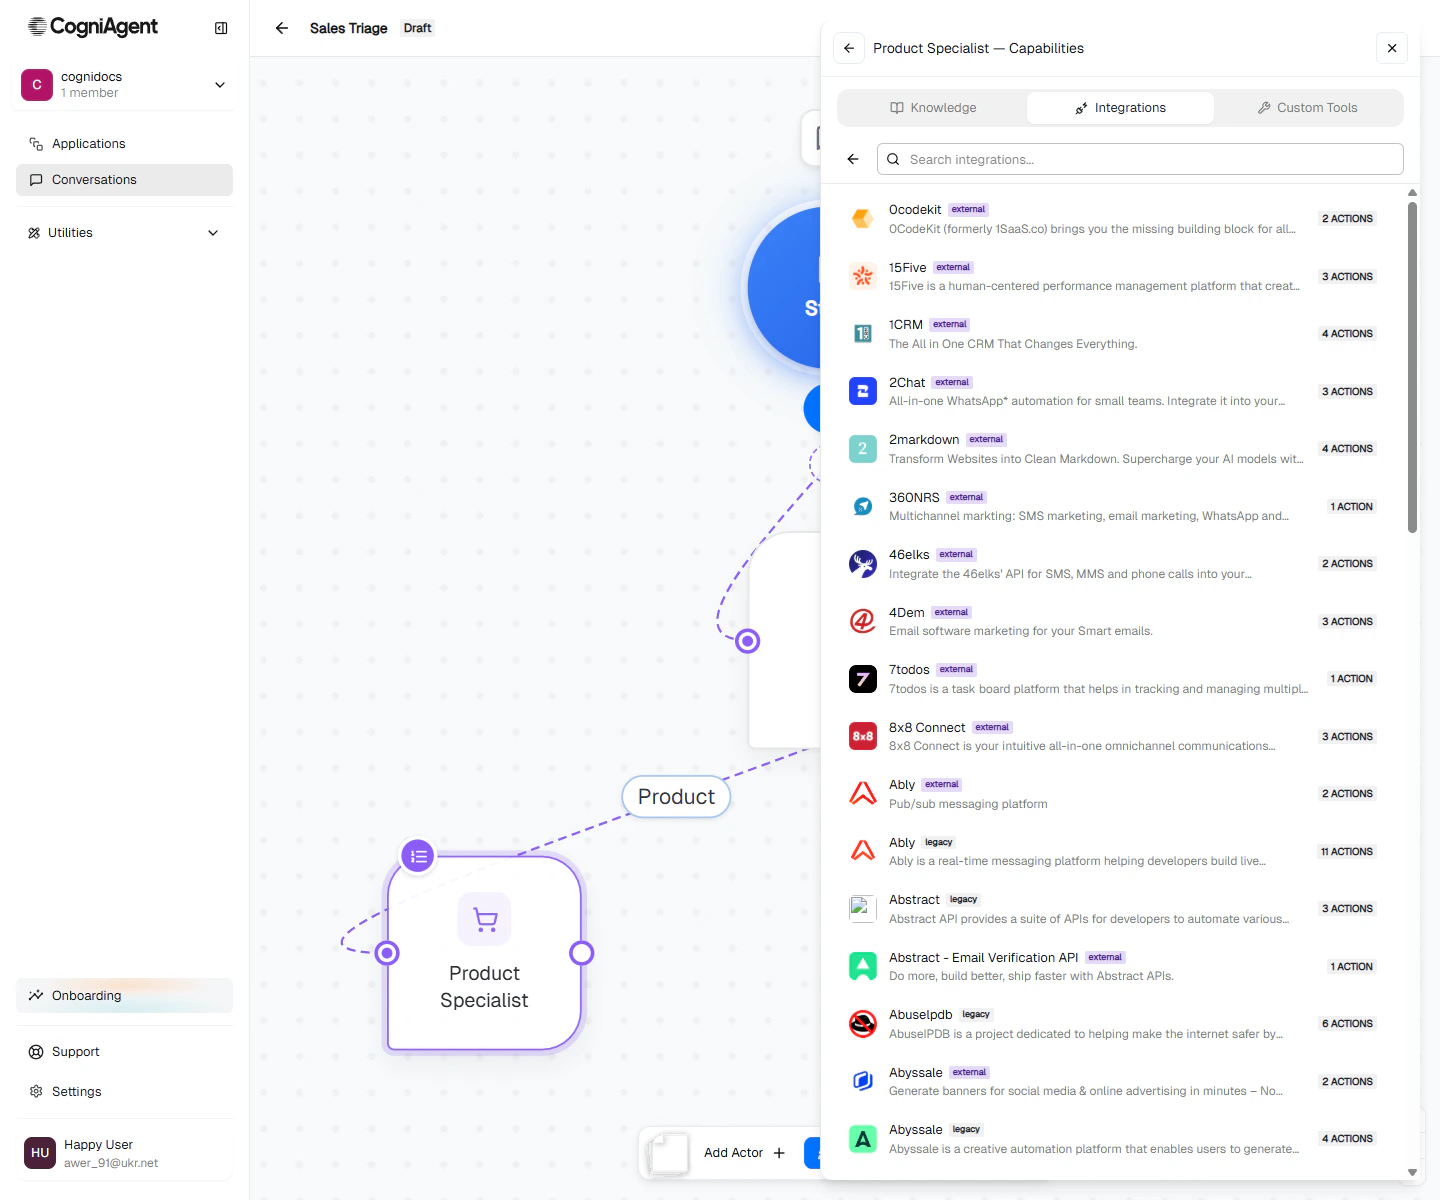Screen dimensions: 1440x1200
Task: Open Settings in the sidebar
Action: [x=124, y=1092]
